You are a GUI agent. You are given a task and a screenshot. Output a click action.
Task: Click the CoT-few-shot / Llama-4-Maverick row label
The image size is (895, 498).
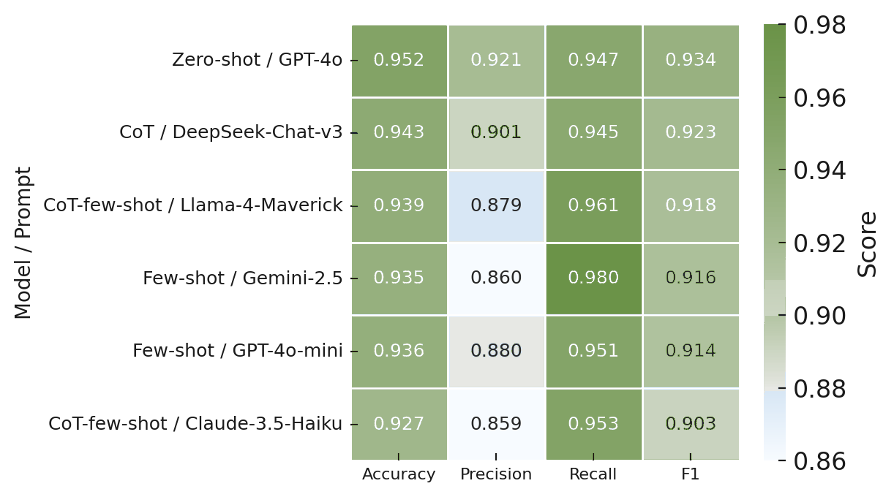point(193,206)
